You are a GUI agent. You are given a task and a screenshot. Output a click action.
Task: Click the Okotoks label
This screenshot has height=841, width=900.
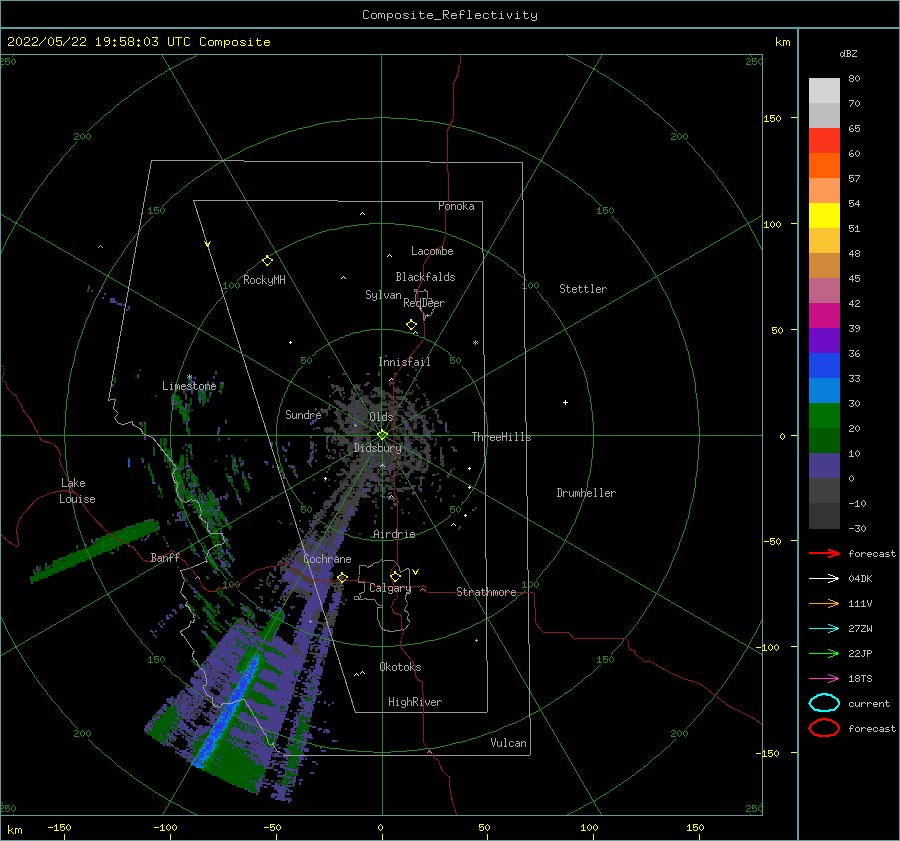tap(400, 667)
